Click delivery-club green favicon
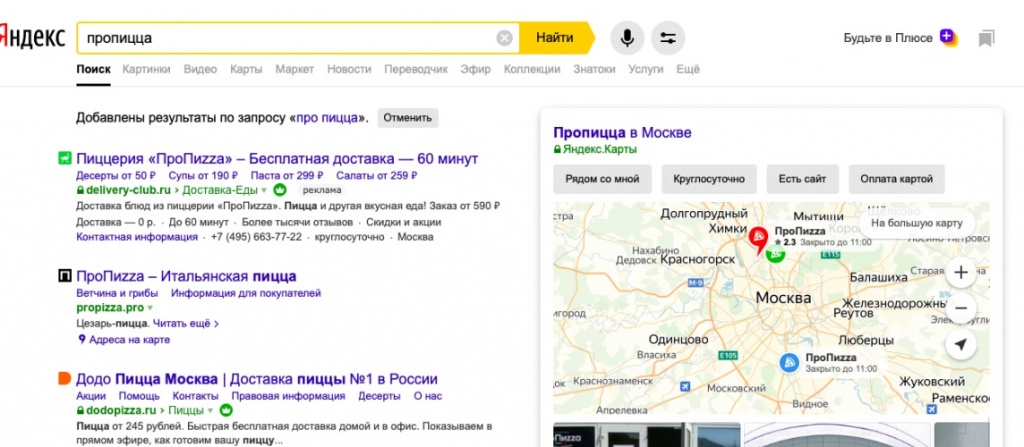 [64, 157]
